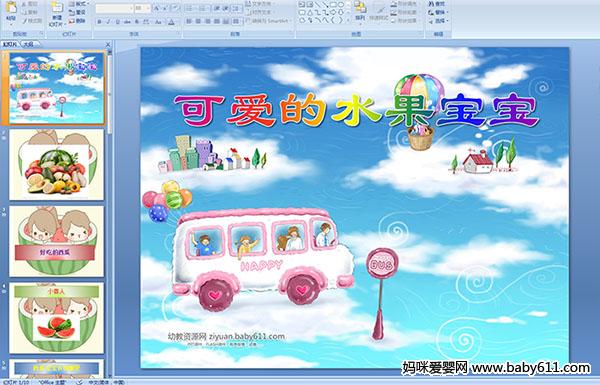
Task: Toggle Bold formatting
Action: point(99,22)
